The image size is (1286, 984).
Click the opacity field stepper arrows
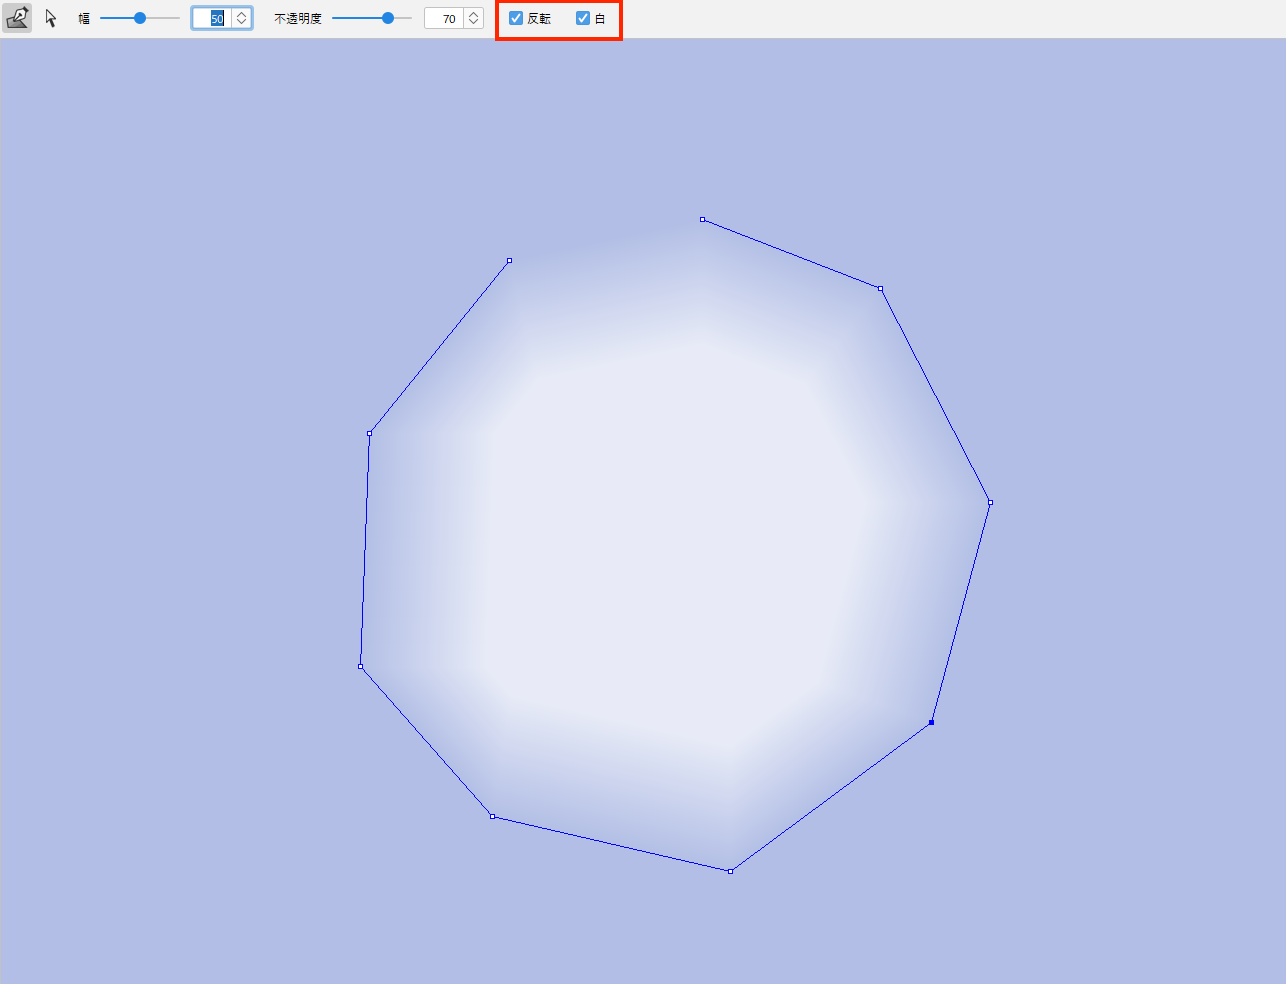tap(474, 18)
